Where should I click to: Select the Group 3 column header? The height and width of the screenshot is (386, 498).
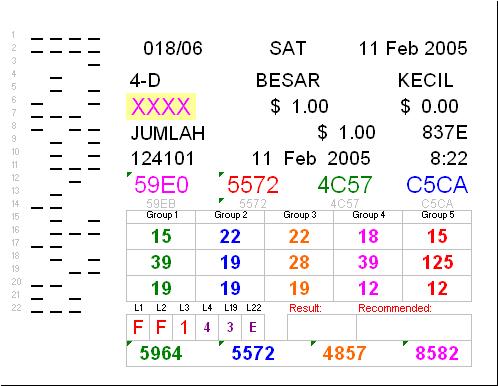tap(299, 216)
